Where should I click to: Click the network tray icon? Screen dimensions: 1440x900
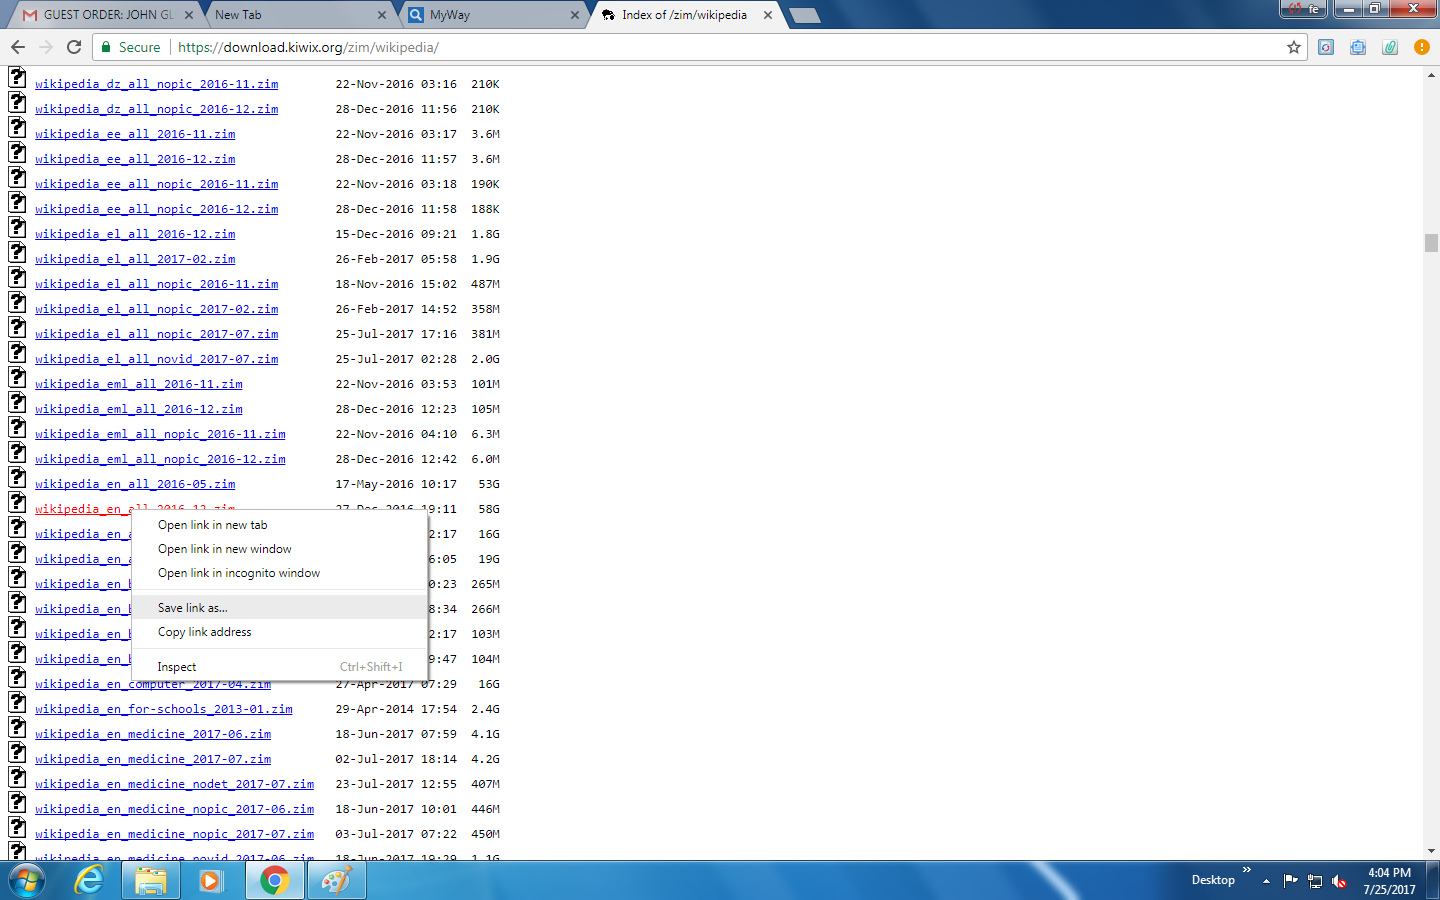tap(1315, 881)
